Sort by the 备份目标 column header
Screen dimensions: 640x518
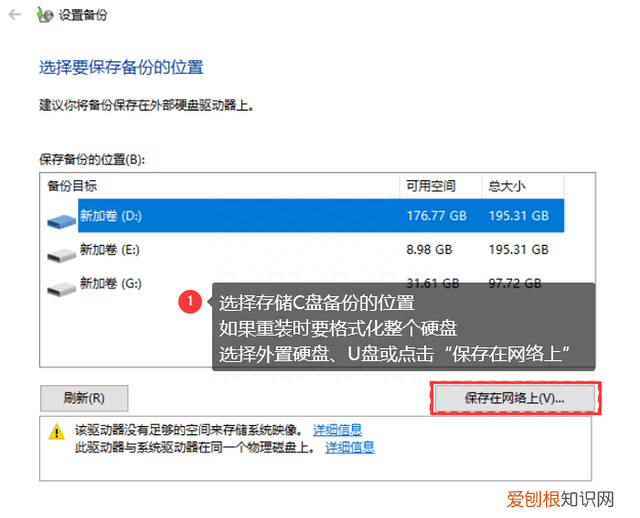(220, 186)
